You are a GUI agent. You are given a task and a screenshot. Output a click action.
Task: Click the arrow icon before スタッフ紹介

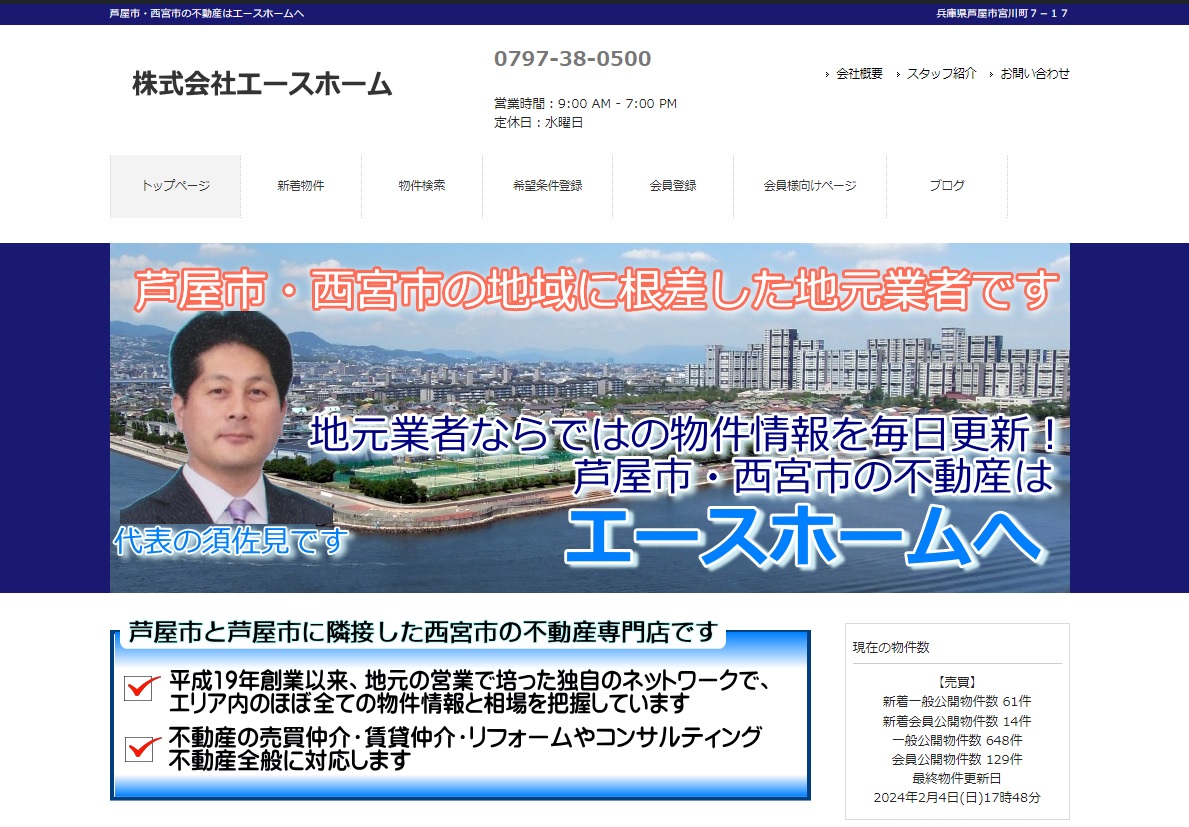[898, 74]
